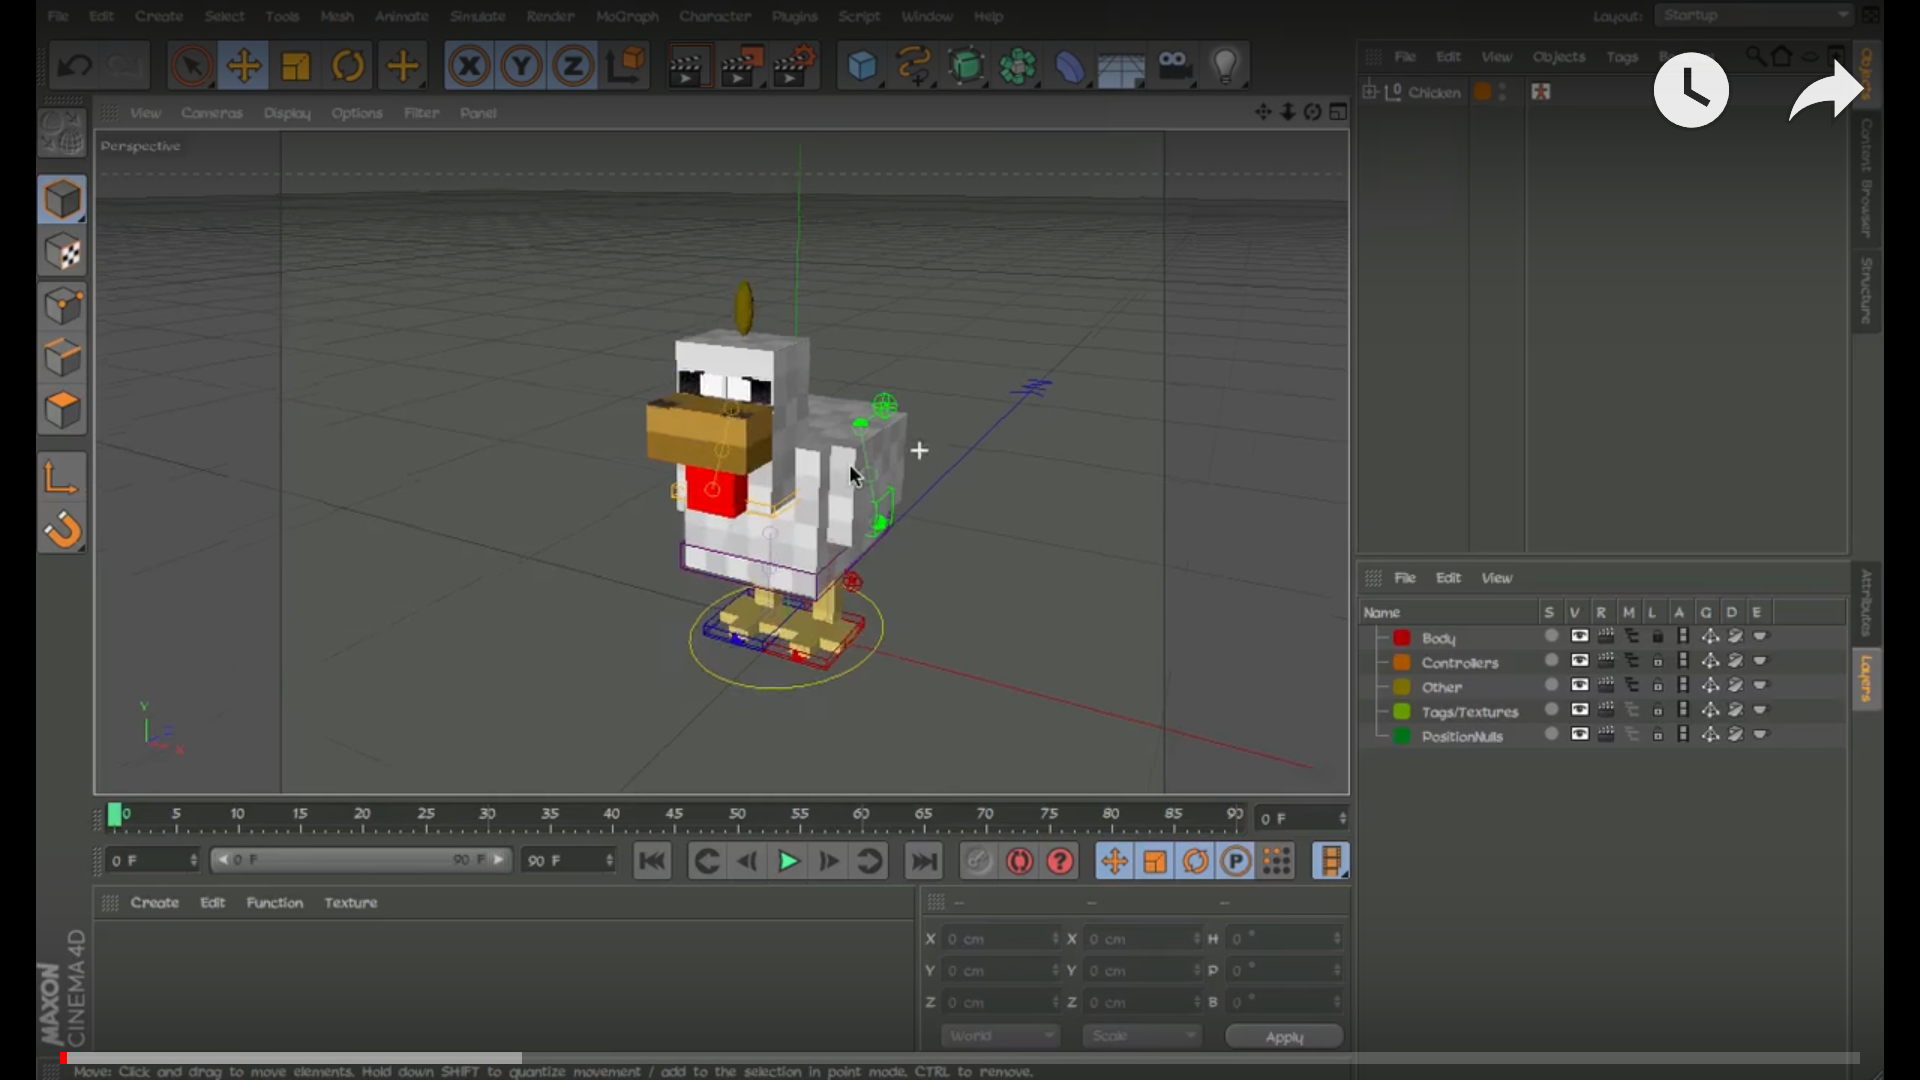Add a Light object icon

1226,67
